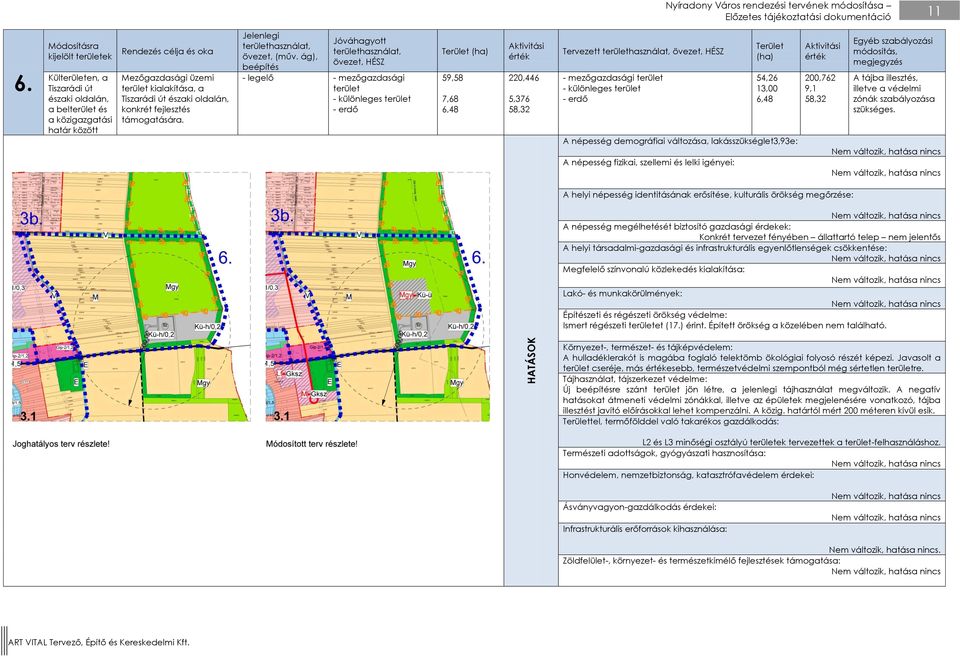Click the page number 11 box
The width and height of the screenshot is (960, 657).
click(x=929, y=11)
